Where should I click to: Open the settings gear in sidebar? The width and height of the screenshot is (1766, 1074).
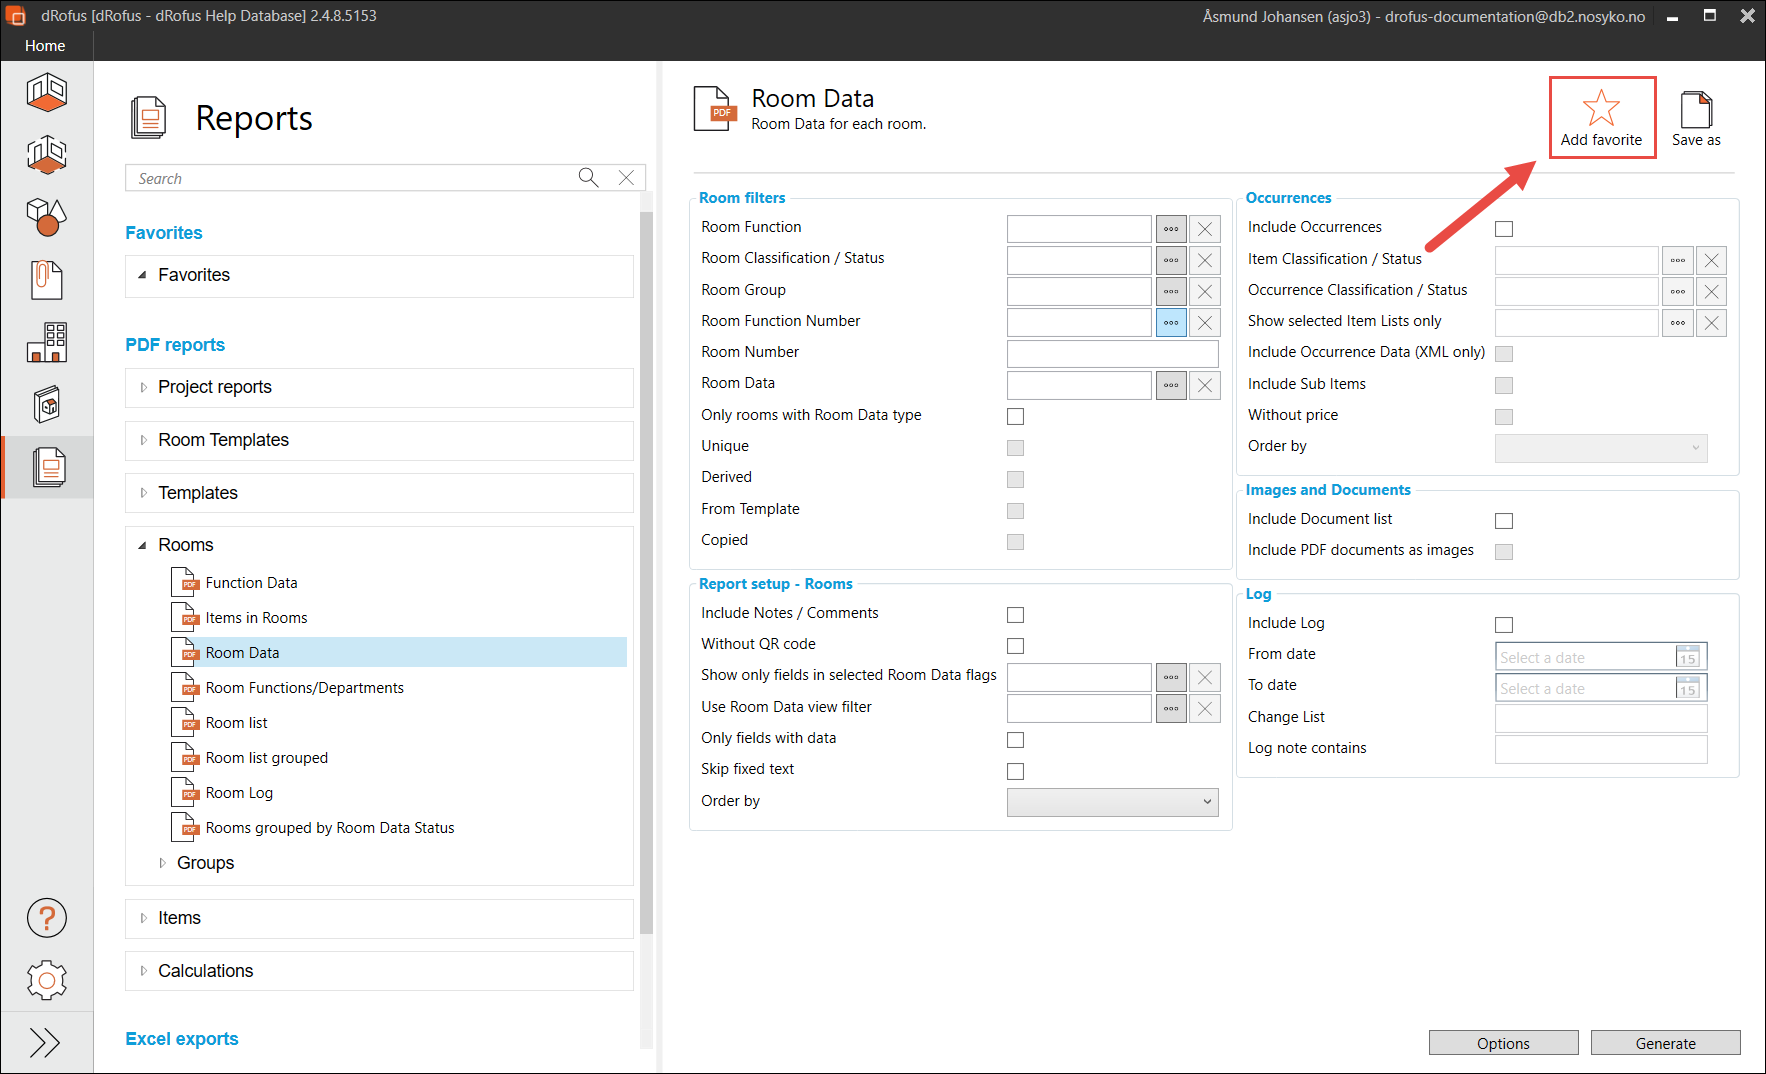click(x=46, y=980)
